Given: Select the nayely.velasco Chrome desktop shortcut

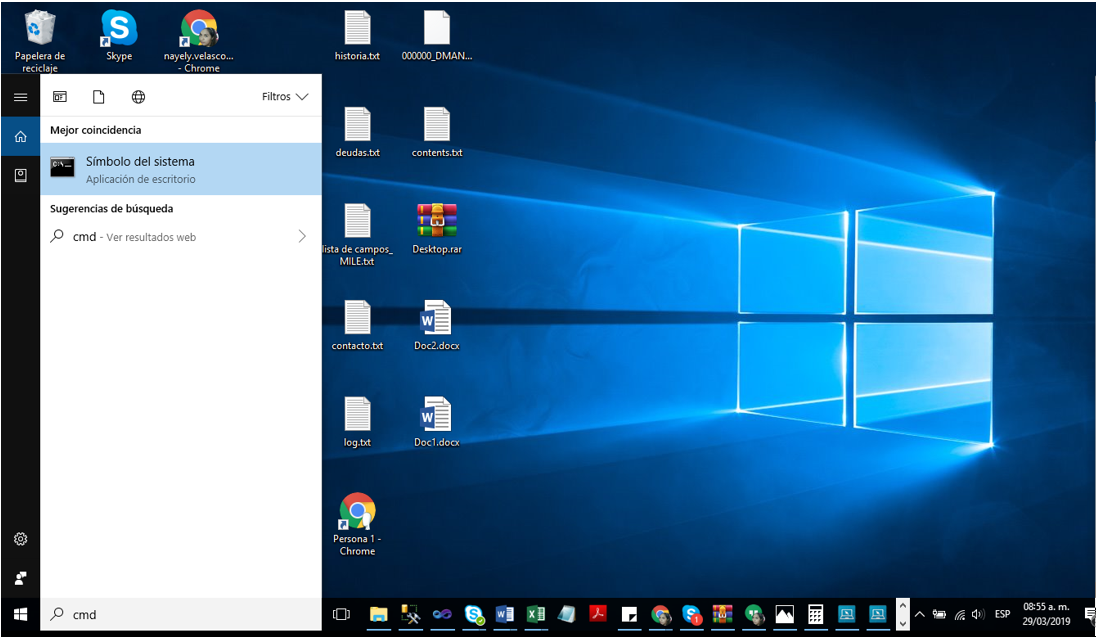Looking at the screenshot, I should (x=199, y=41).
